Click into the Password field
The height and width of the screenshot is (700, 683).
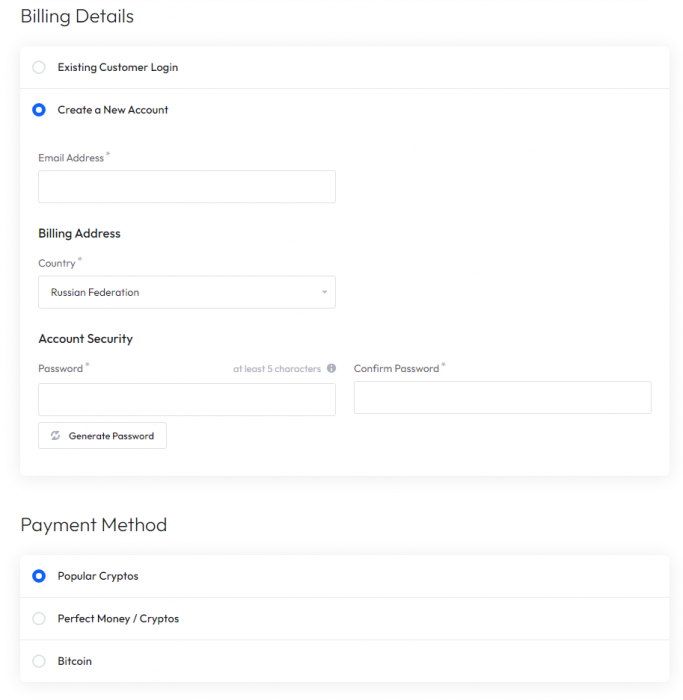click(x=186, y=399)
